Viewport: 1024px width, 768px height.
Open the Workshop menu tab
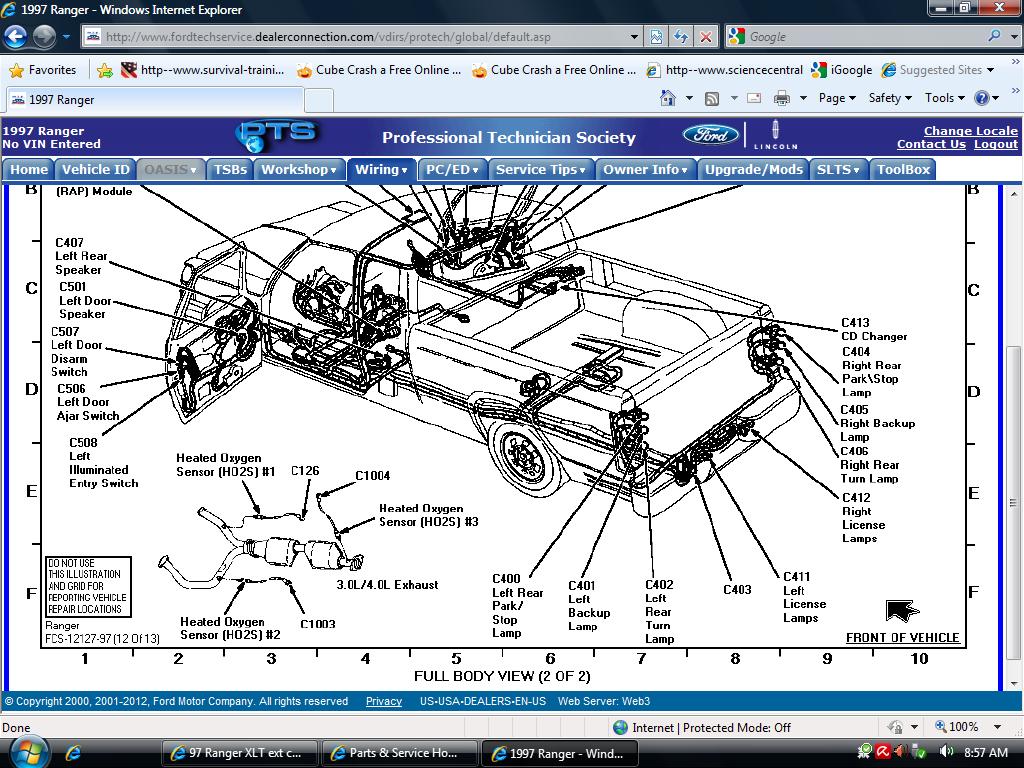pos(298,169)
